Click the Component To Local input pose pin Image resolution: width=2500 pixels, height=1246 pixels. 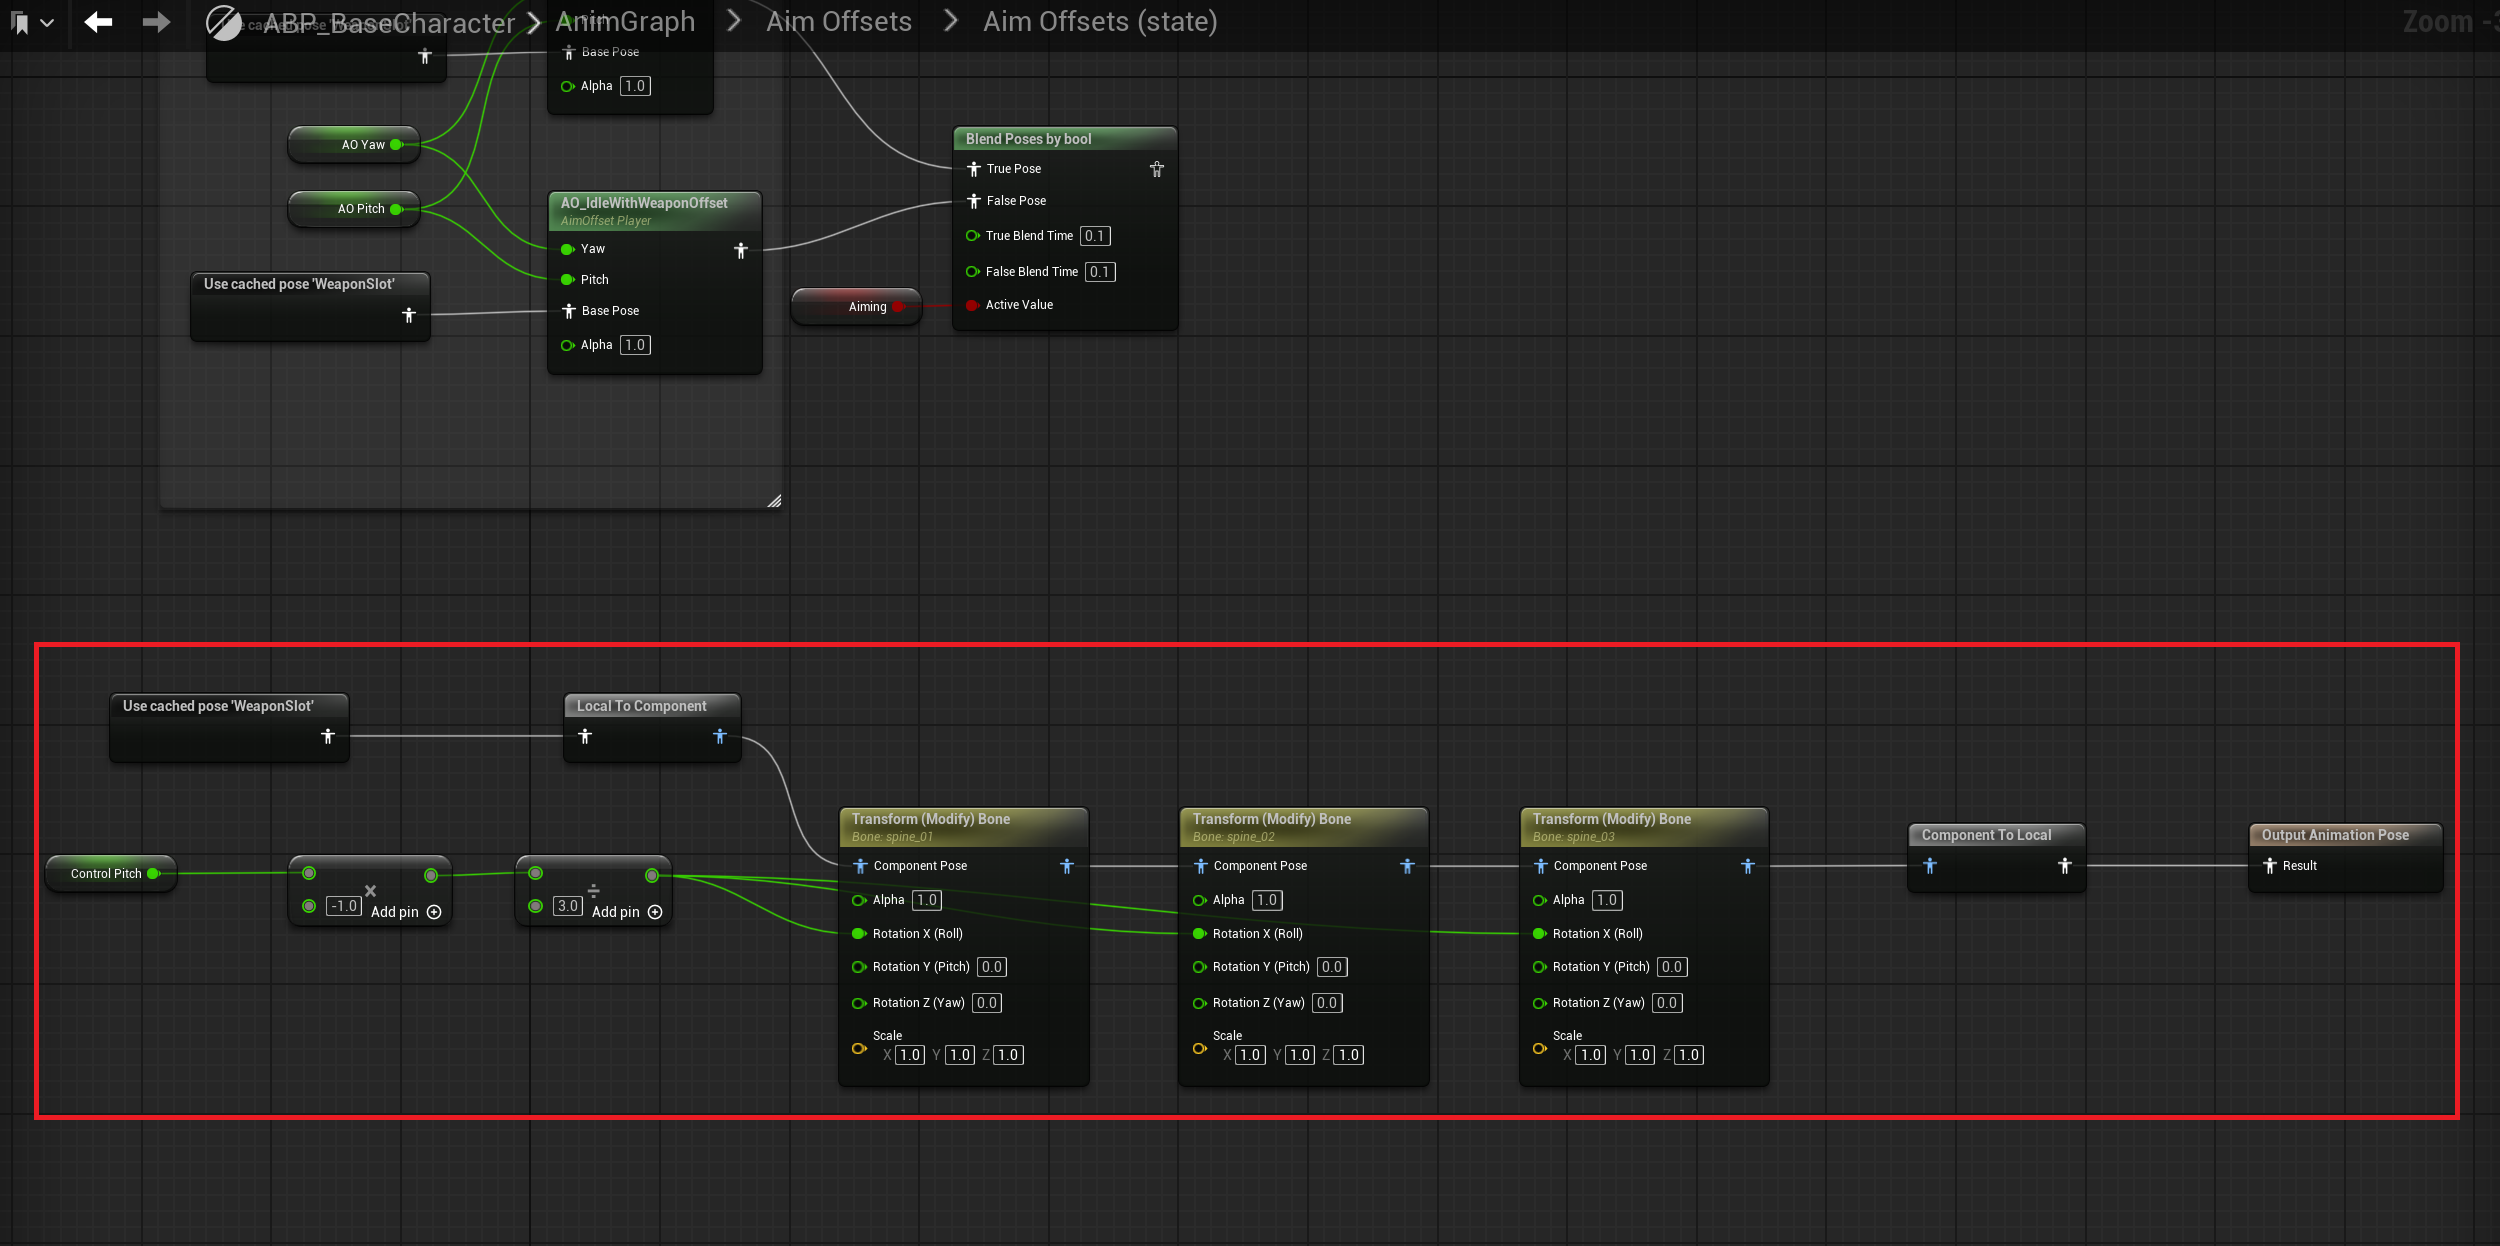[1930, 866]
